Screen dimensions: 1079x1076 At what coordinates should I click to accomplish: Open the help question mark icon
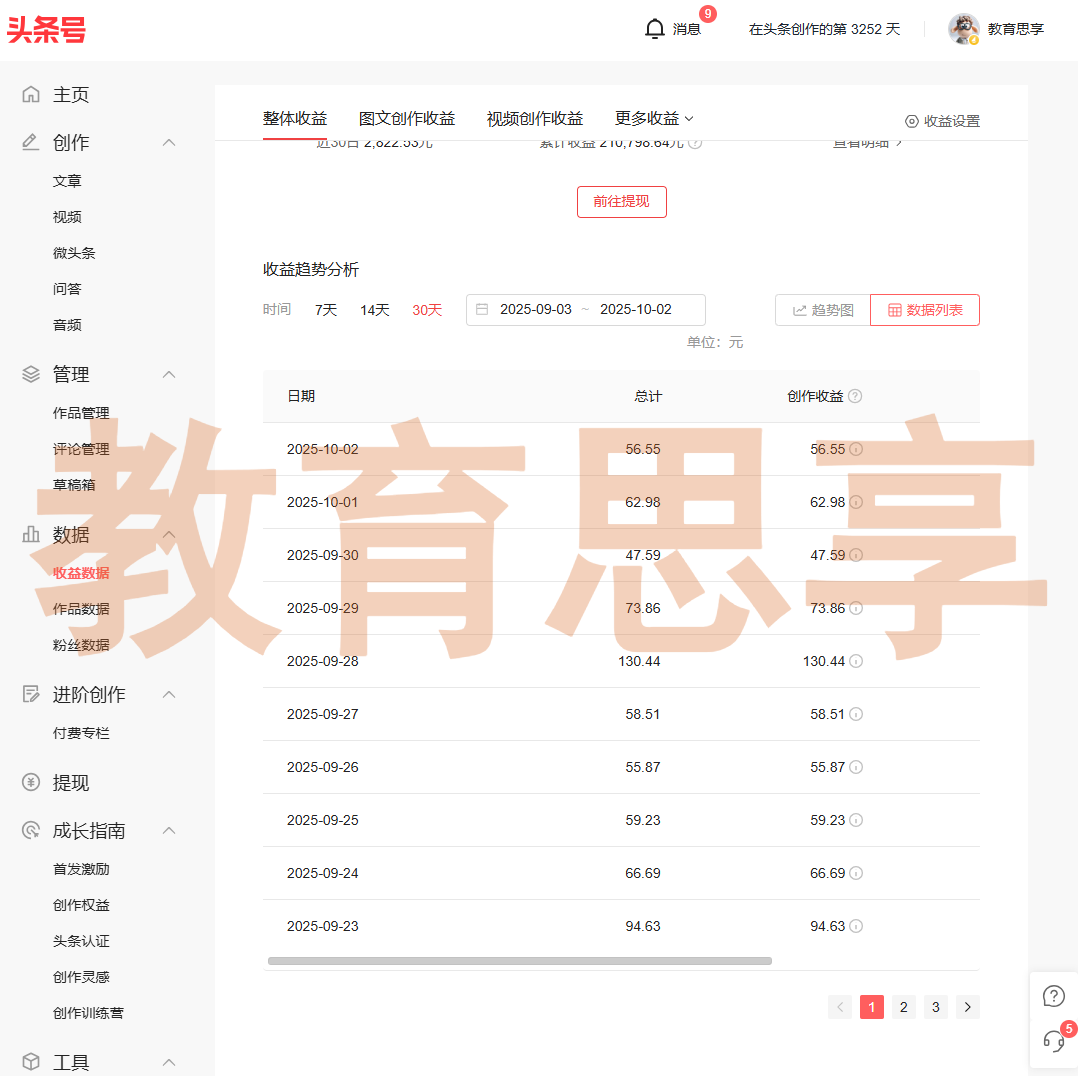coord(1053,996)
